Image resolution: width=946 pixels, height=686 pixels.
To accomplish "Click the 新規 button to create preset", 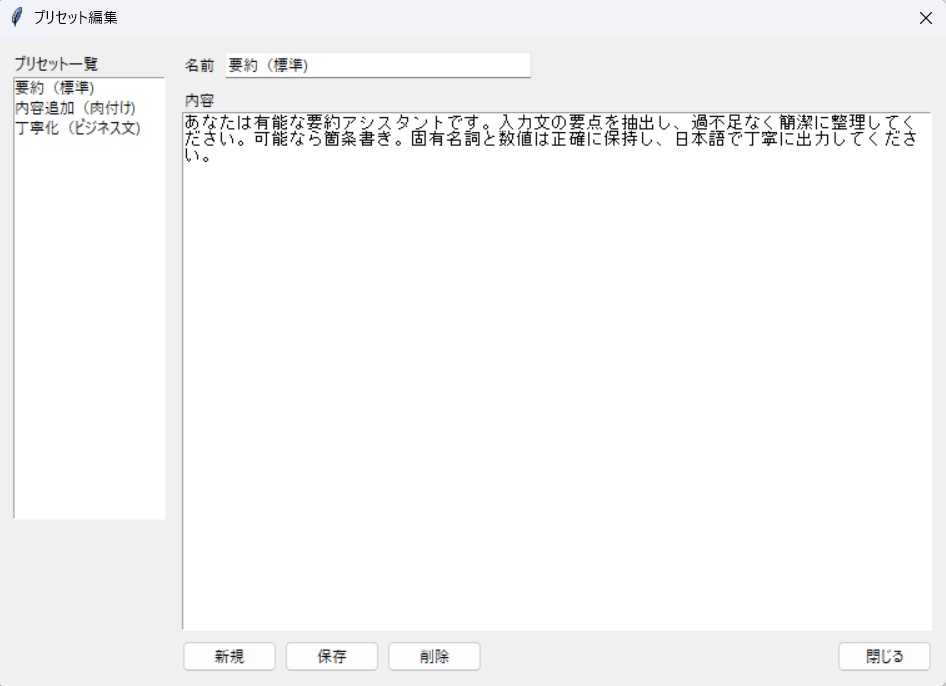I will [x=229, y=656].
